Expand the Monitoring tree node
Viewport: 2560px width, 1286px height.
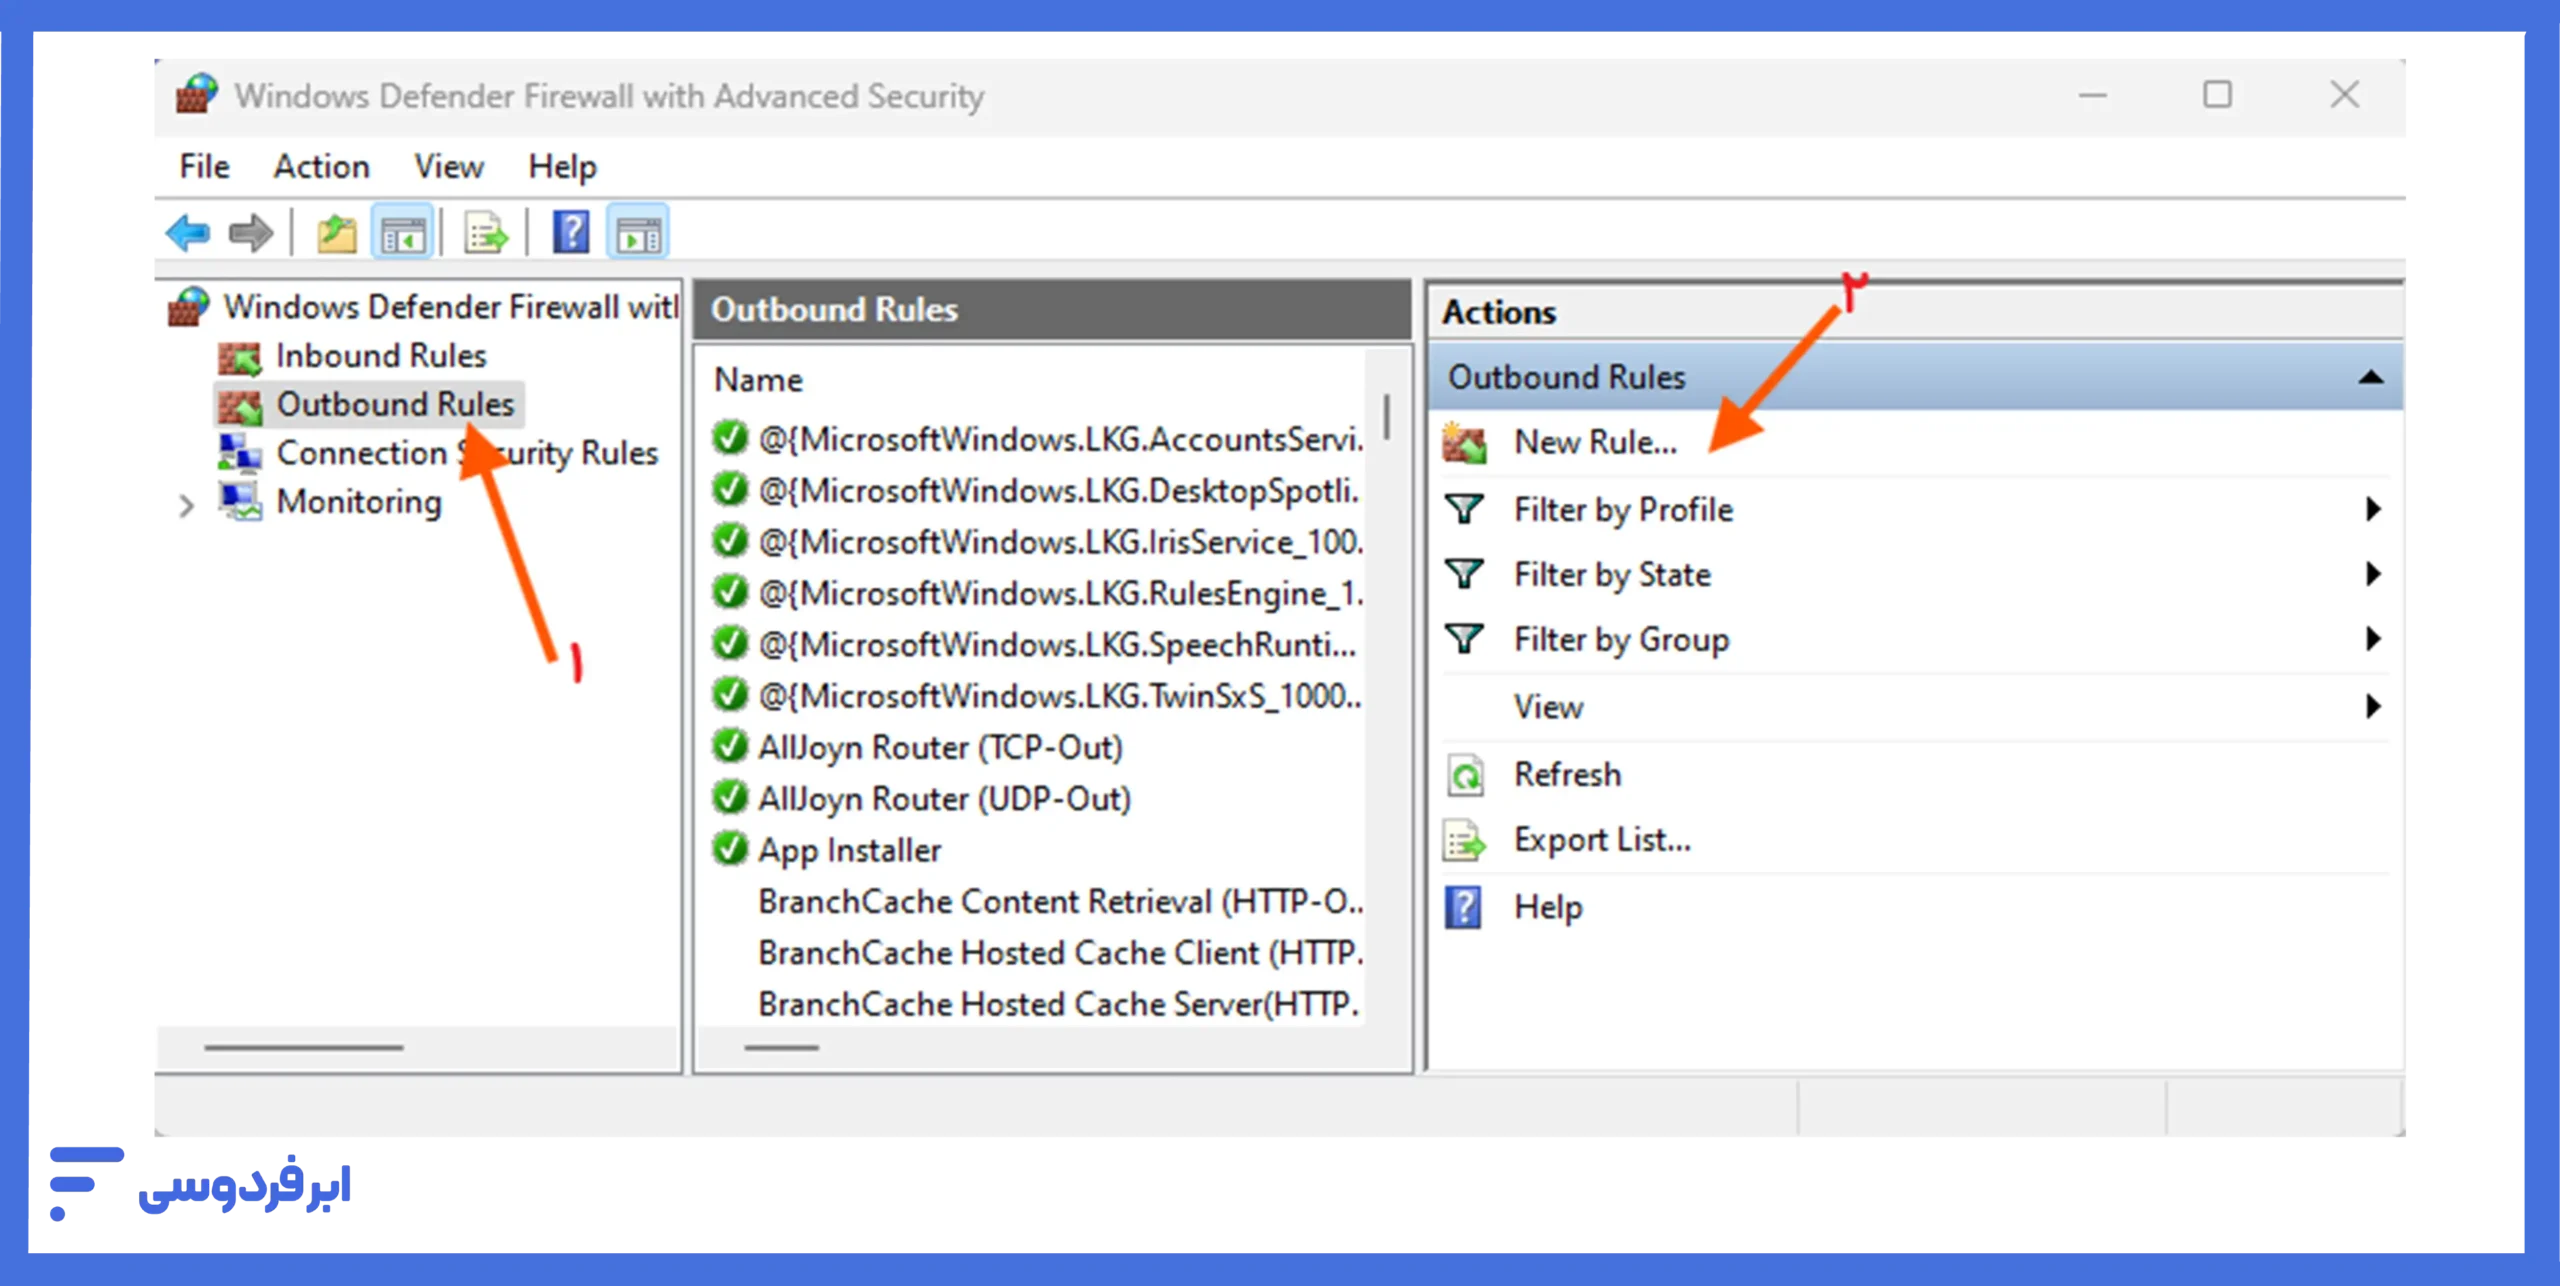(186, 505)
